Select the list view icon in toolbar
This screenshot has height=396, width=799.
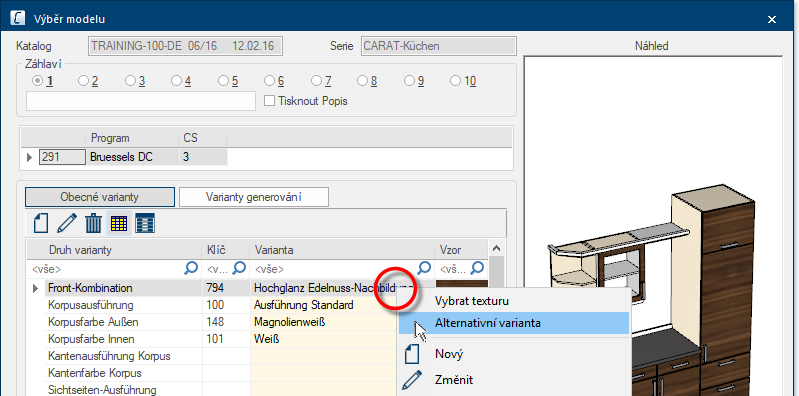[145, 223]
